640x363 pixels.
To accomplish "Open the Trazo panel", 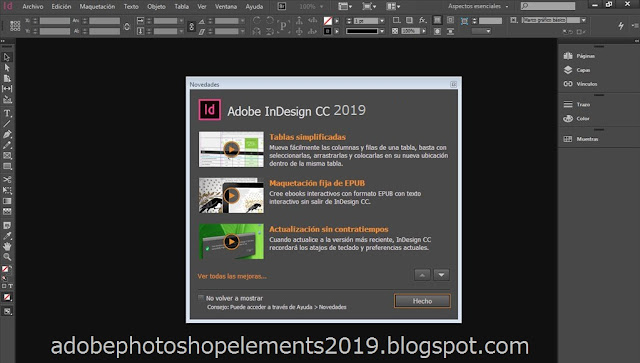I will tap(577, 105).
